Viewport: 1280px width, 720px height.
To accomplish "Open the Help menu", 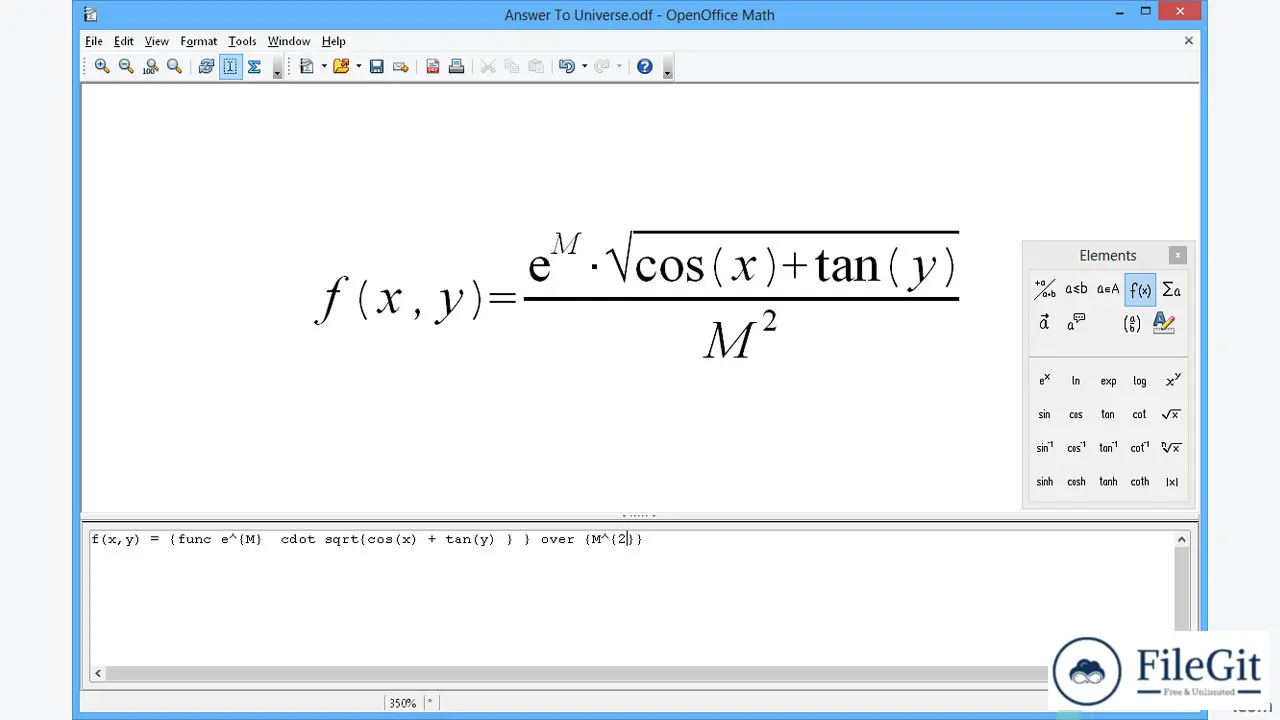I will click(334, 41).
